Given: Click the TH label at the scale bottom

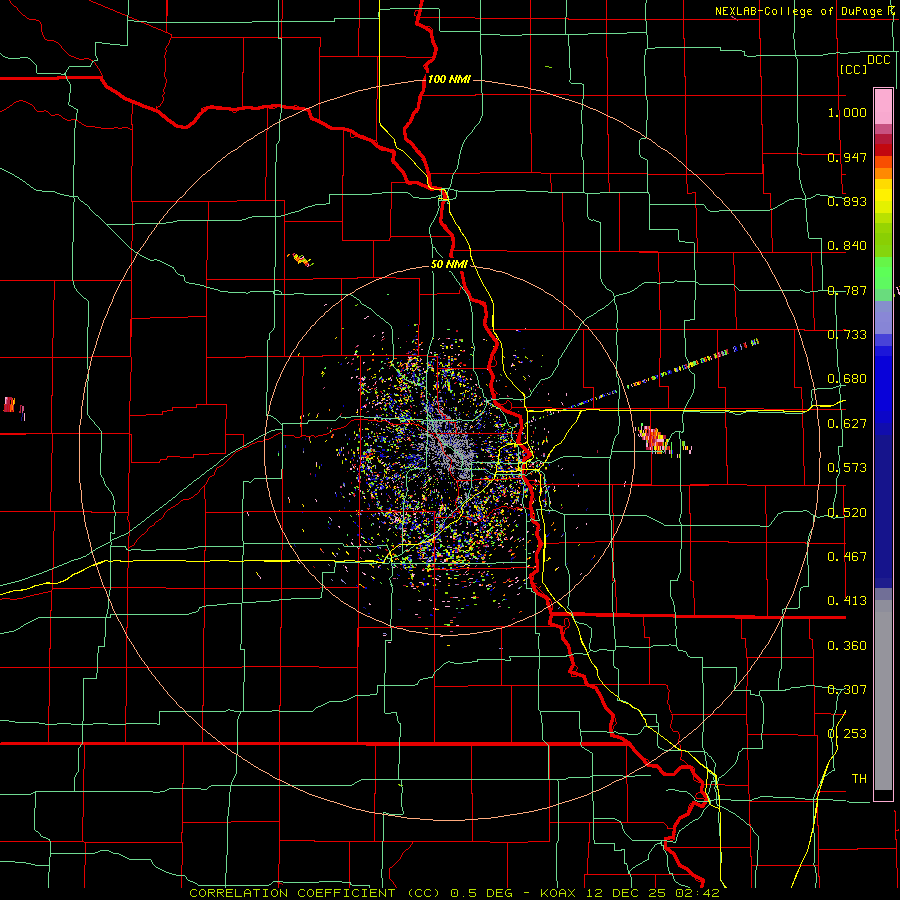Looking at the screenshot, I should [859, 779].
